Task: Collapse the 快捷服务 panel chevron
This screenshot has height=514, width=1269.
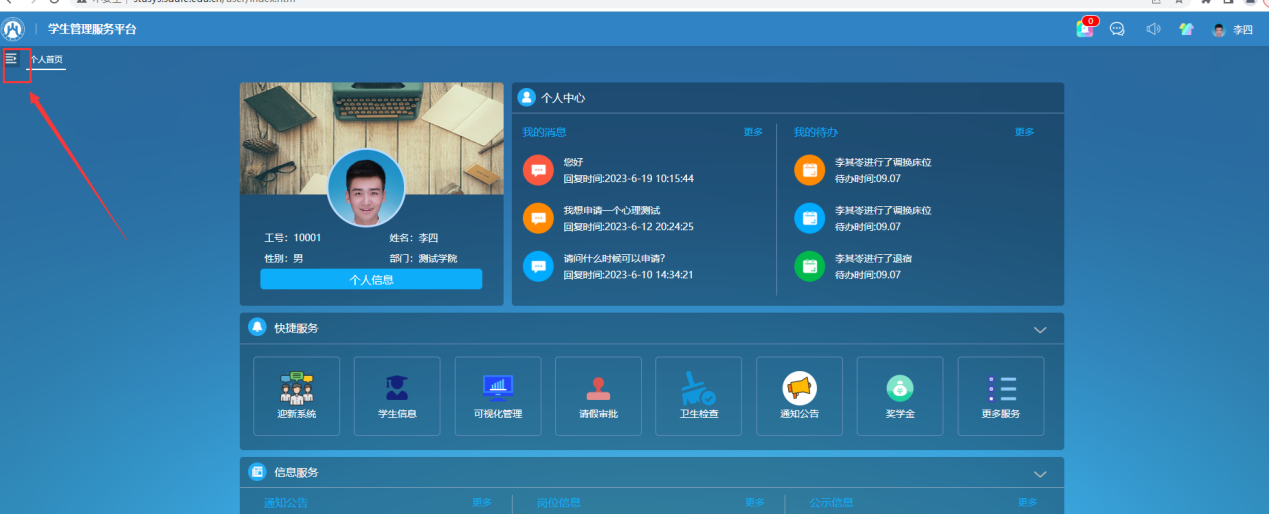Action: (1040, 329)
